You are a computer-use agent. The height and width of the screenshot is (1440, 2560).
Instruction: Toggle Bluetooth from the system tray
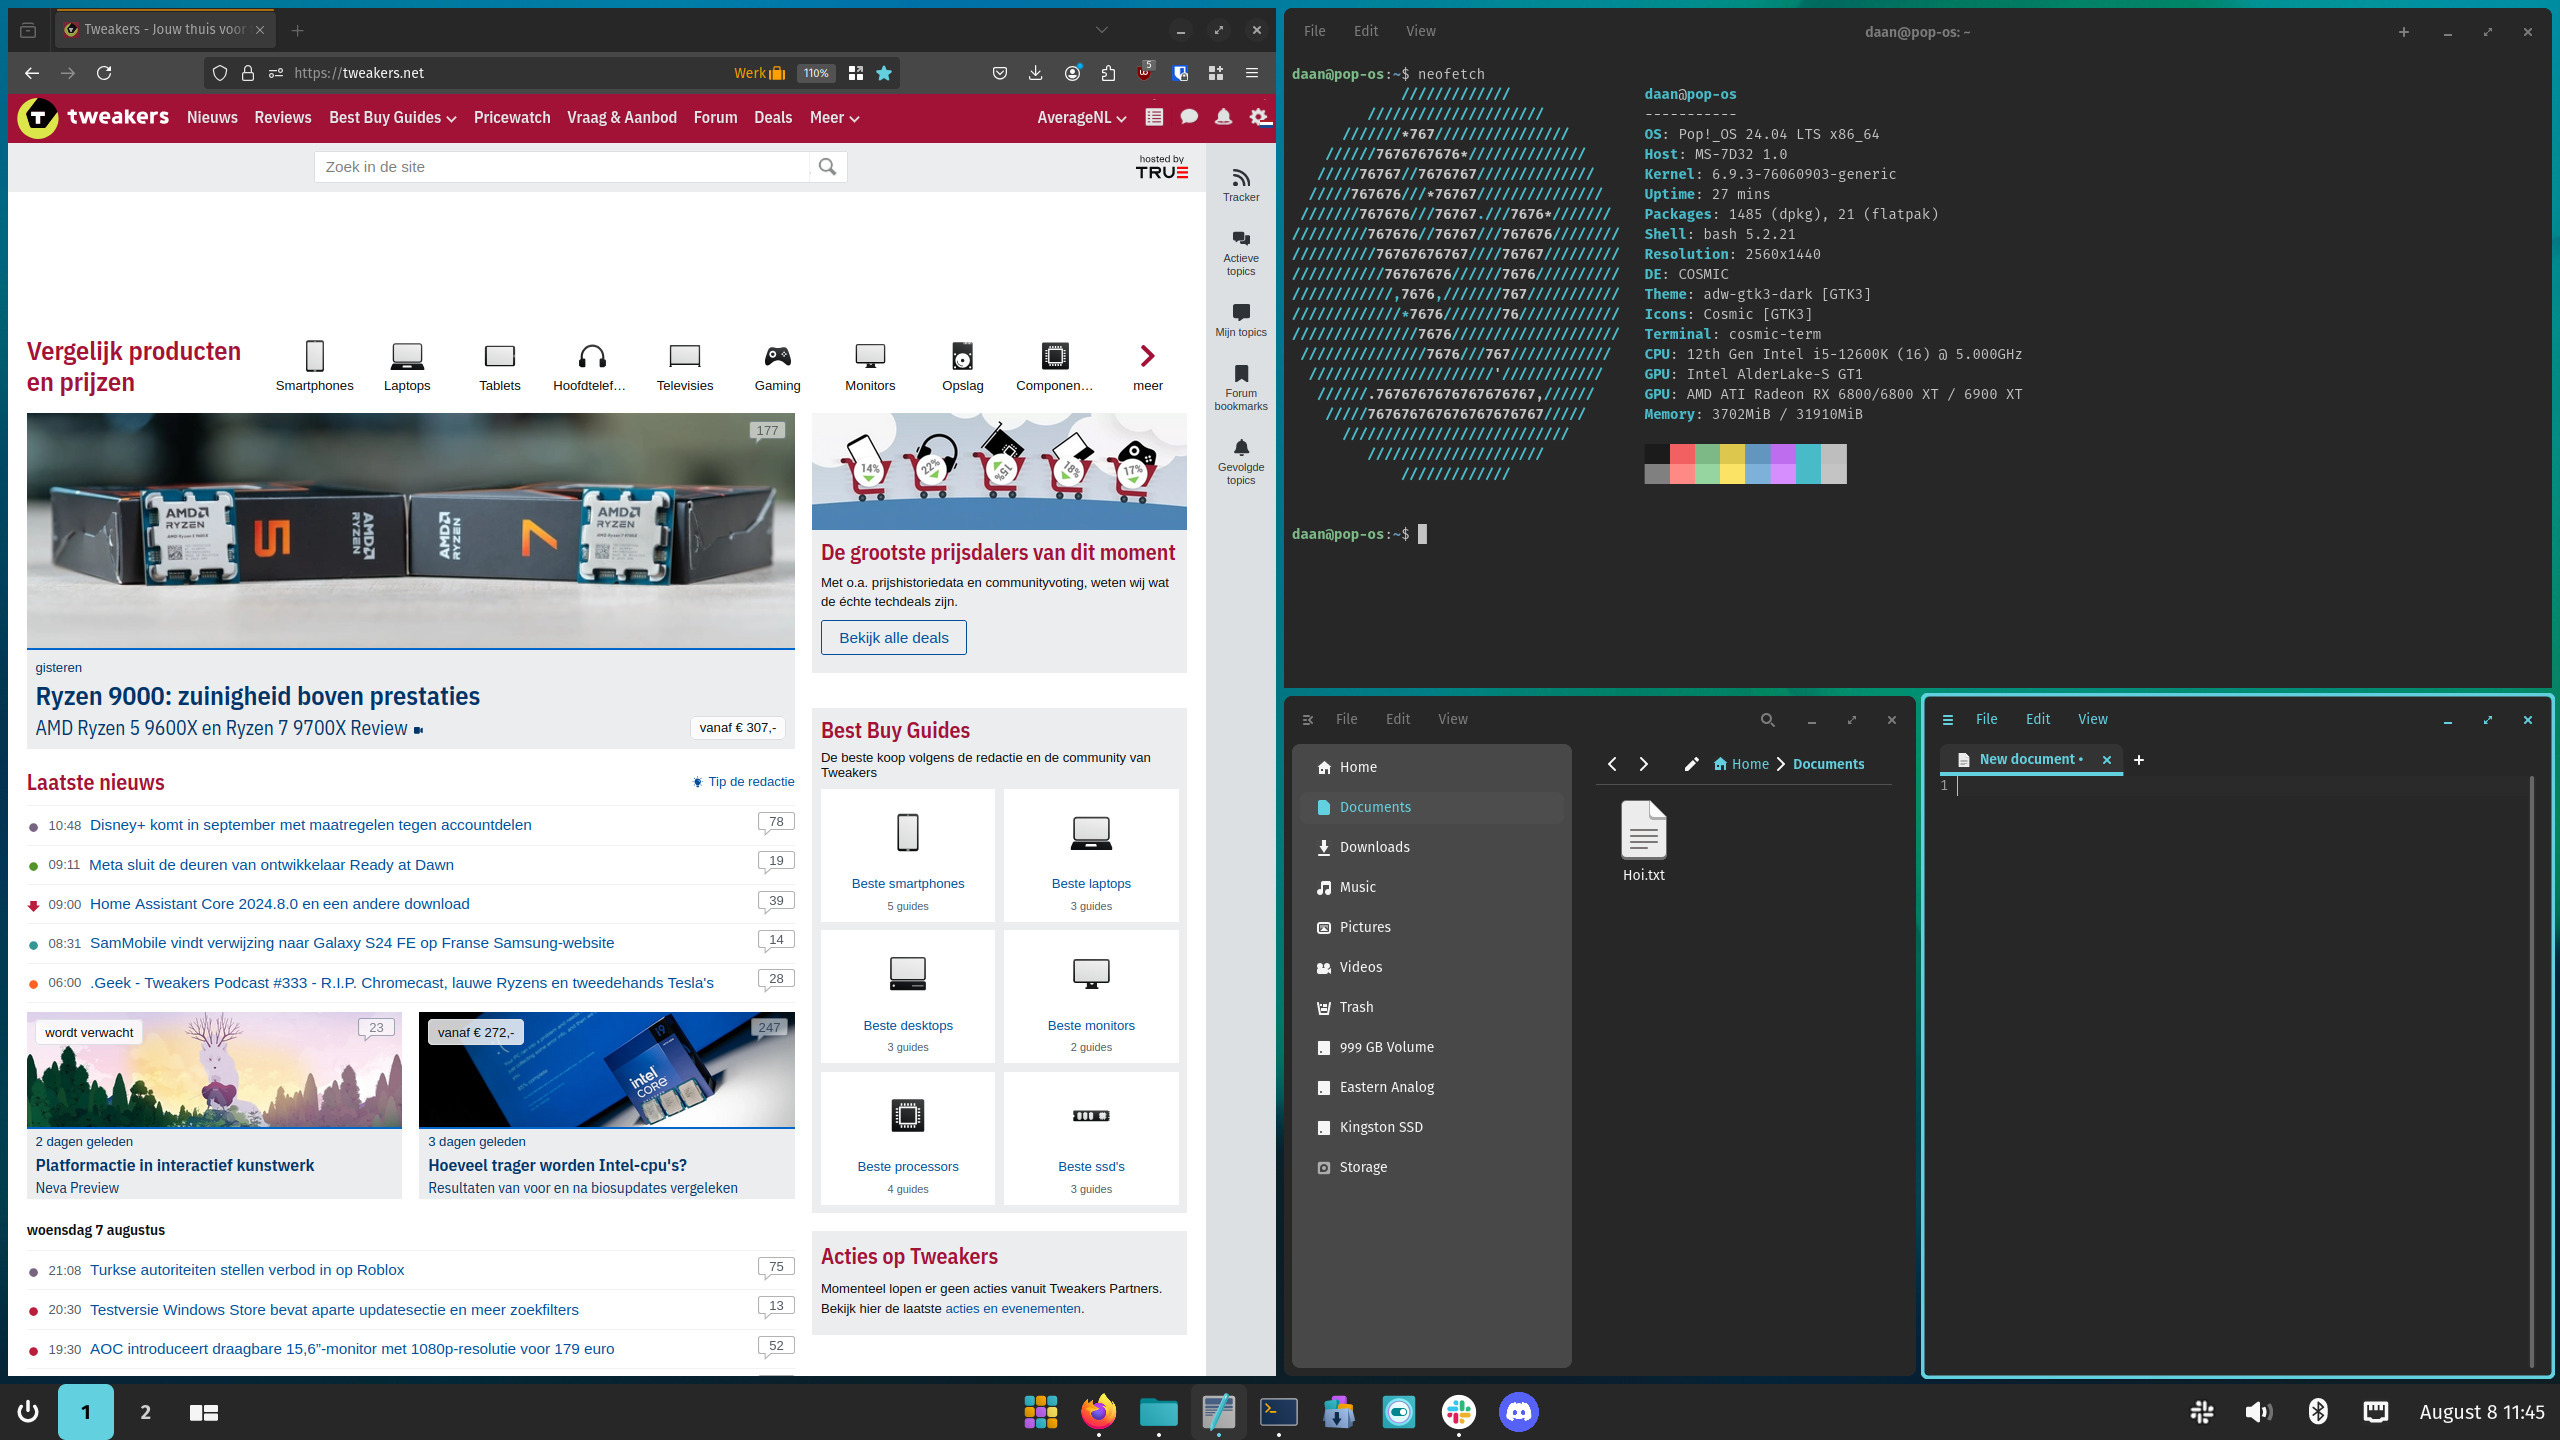point(2317,1412)
